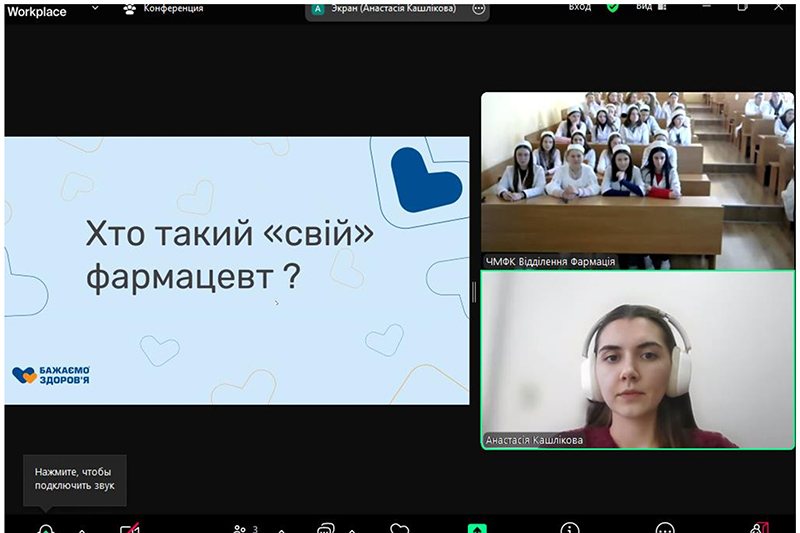This screenshot has width=800, height=533.
Task: Click the join audio headphone icon
Action: [45, 529]
